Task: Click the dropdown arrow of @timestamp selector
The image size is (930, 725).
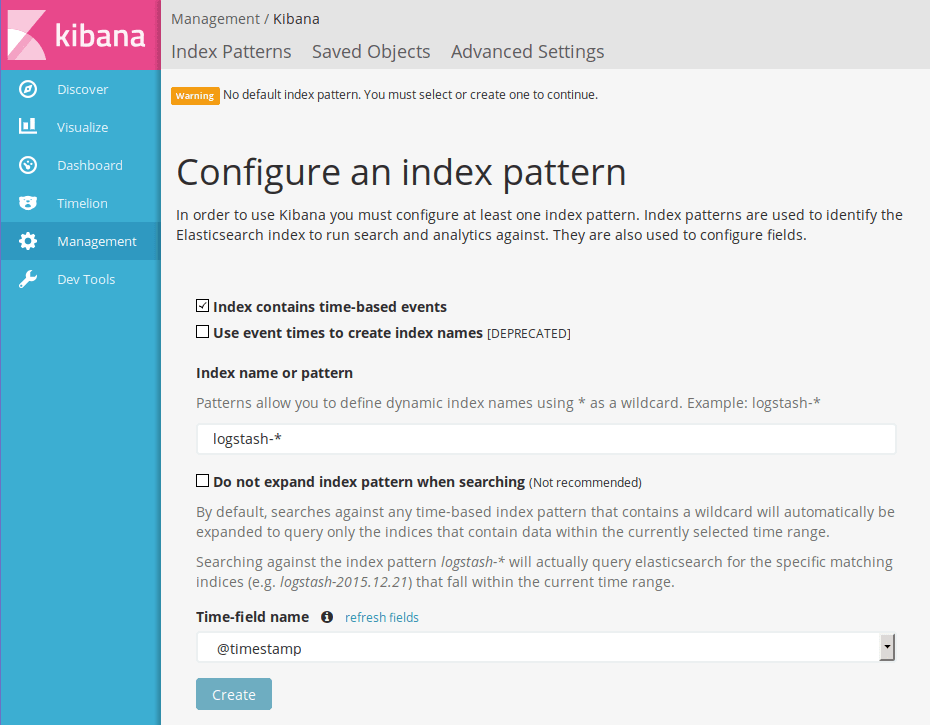Action: pos(887,647)
